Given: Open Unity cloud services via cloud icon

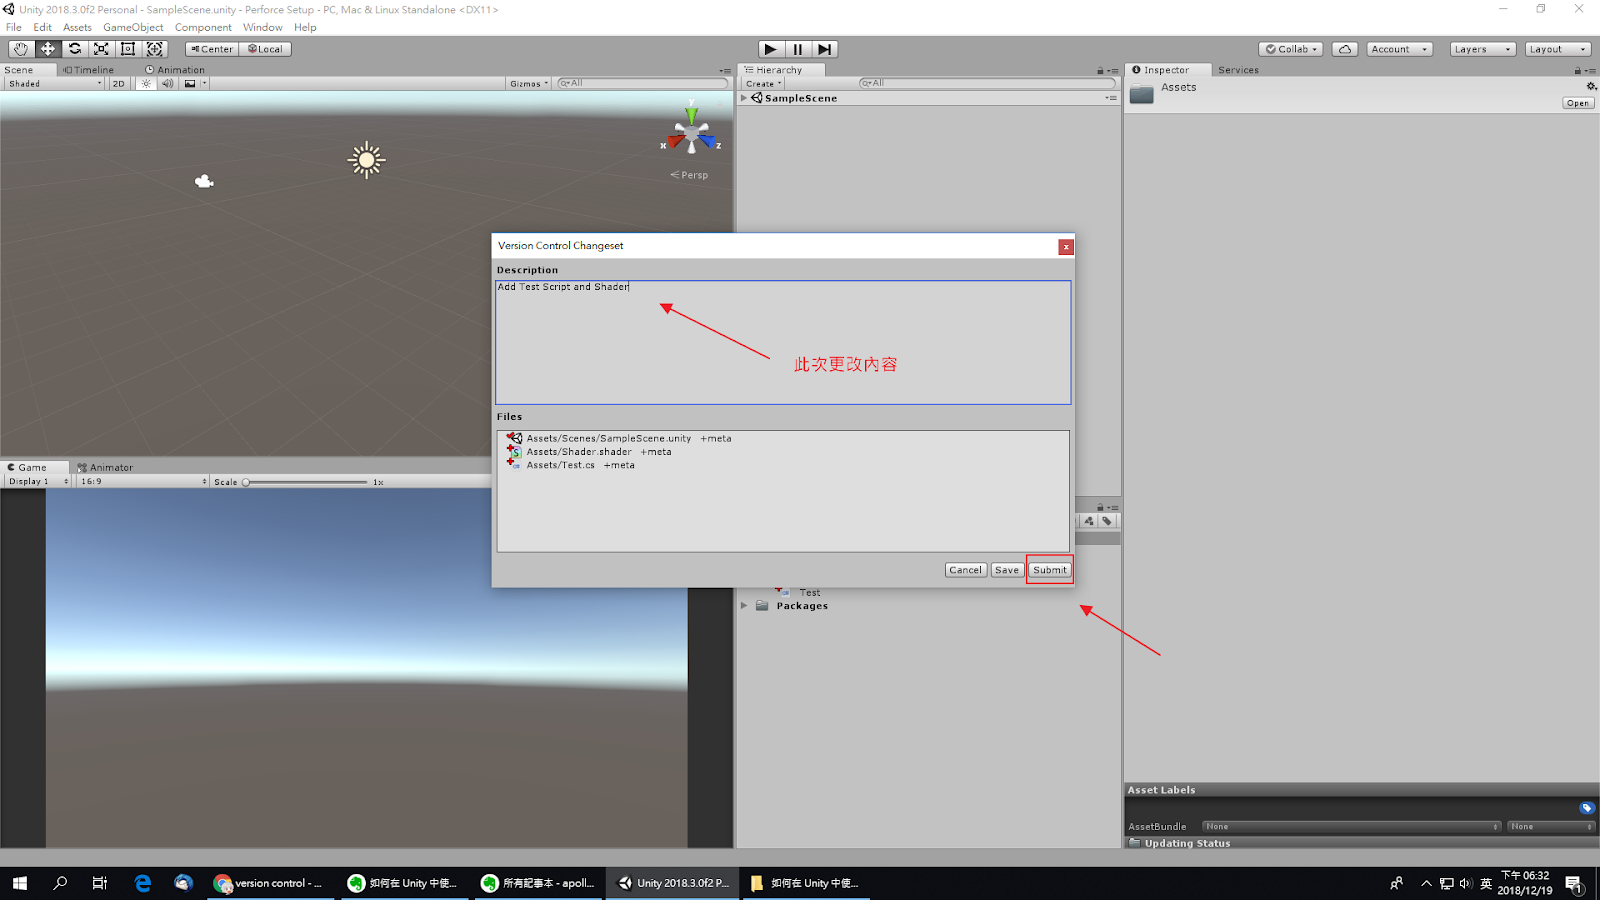Looking at the screenshot, I should click(1344, 48).
